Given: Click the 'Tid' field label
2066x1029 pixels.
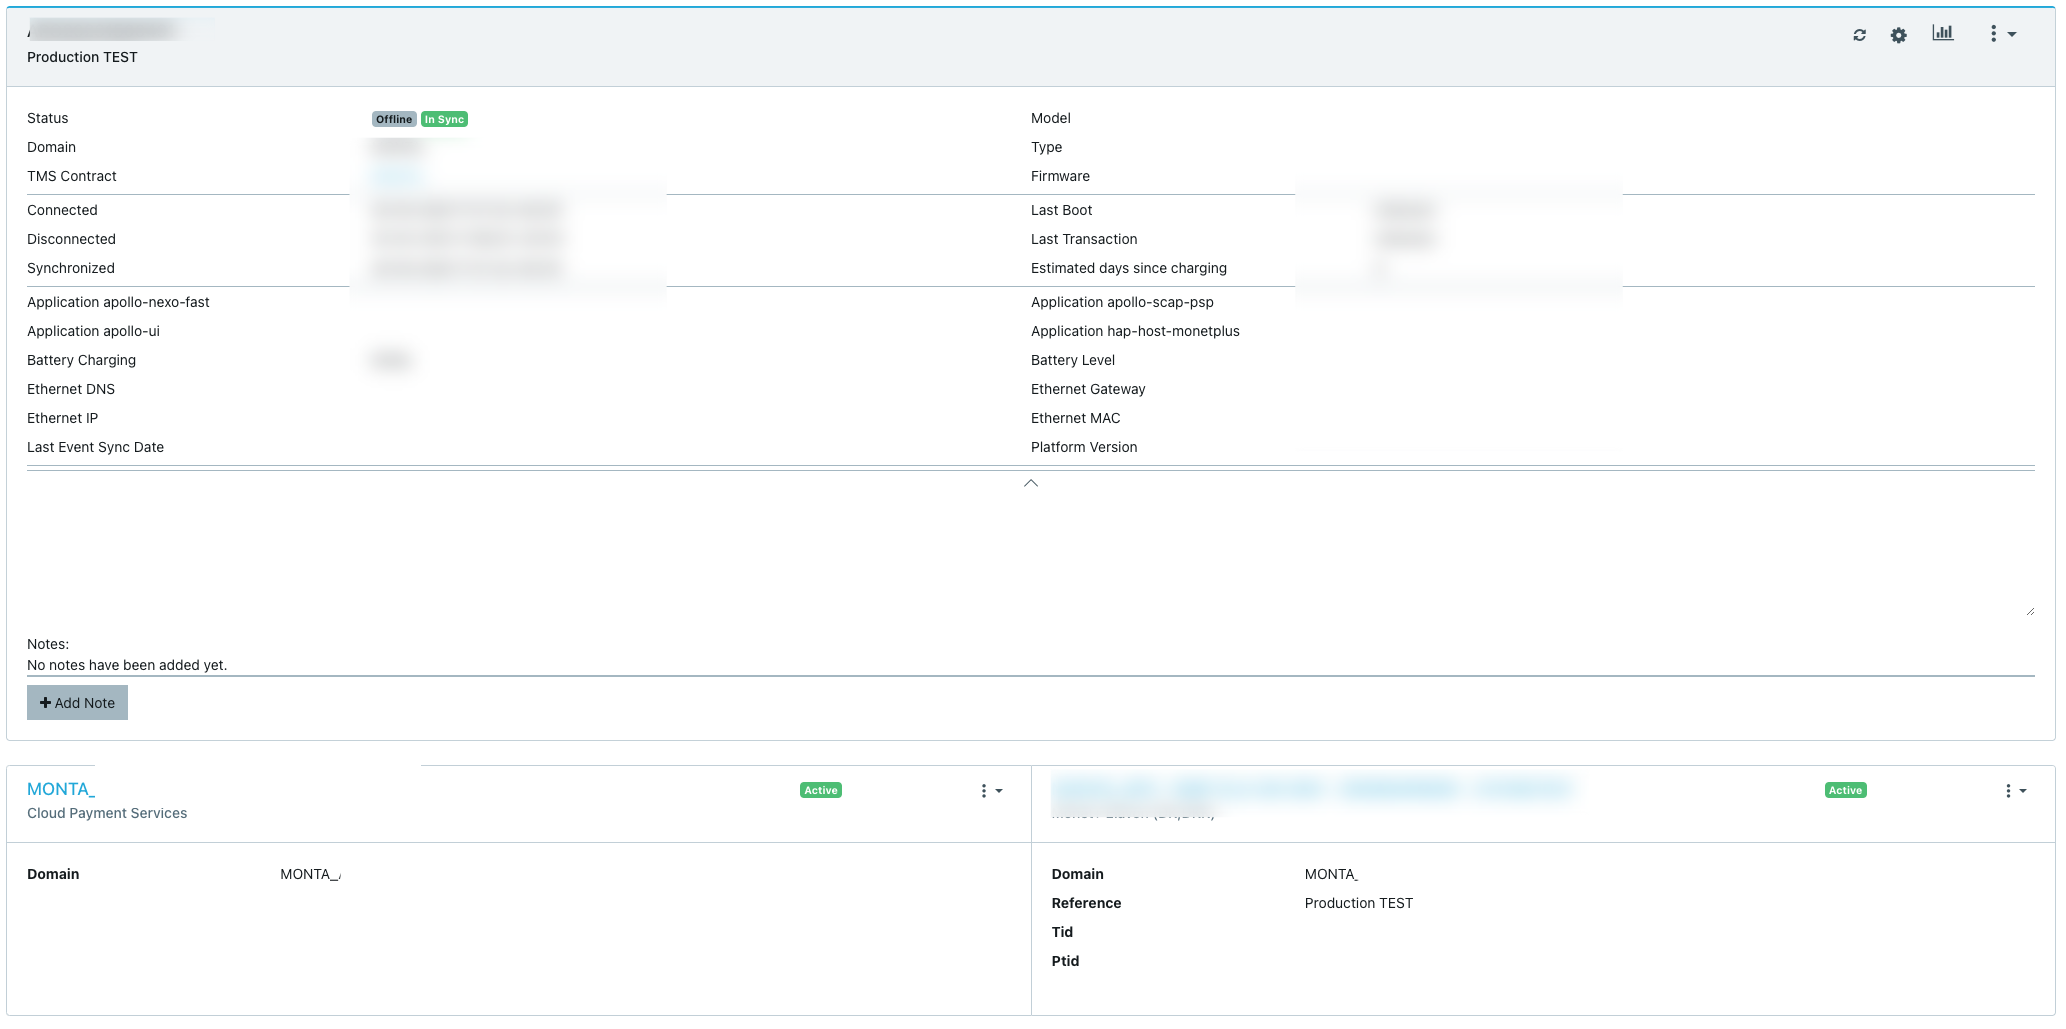Looking at the screenshot, I should coord(1062,932).
